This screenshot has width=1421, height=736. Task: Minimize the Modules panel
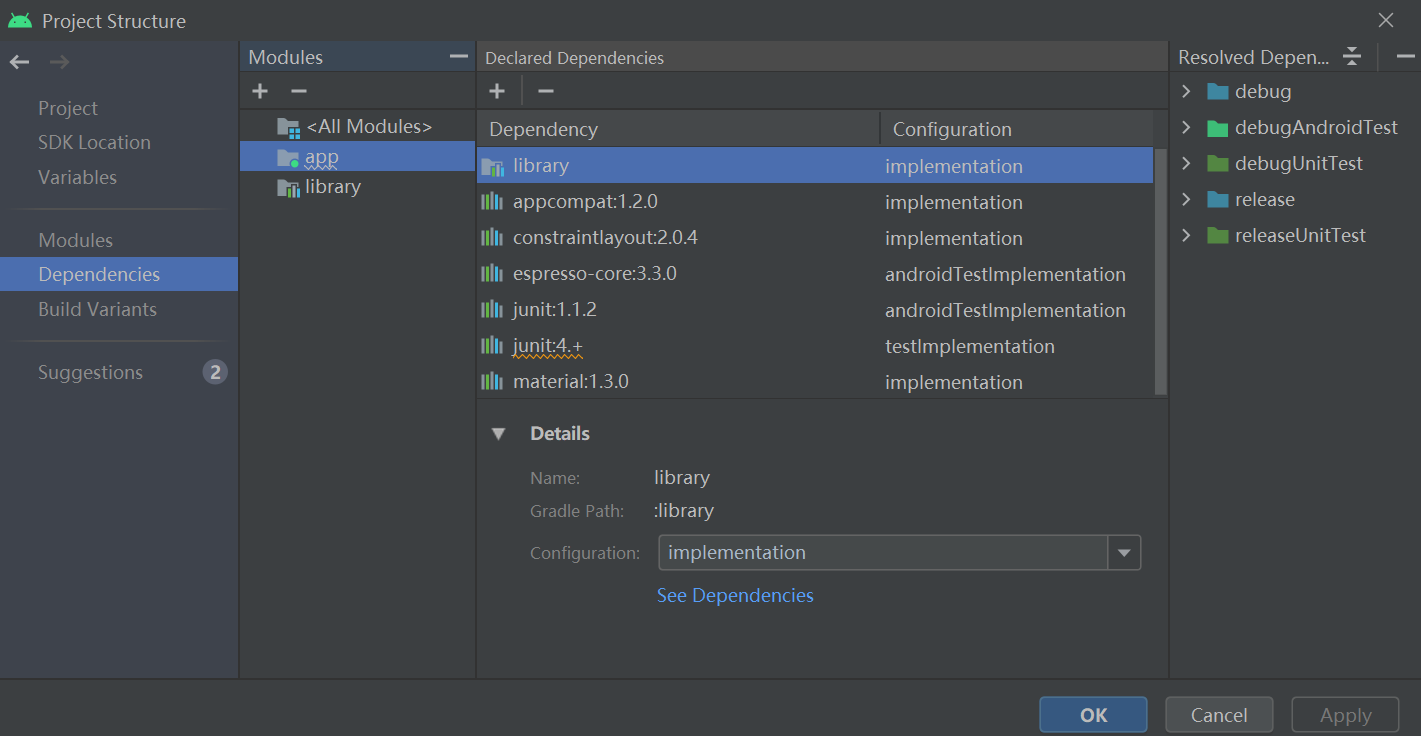tap(459, 57)
